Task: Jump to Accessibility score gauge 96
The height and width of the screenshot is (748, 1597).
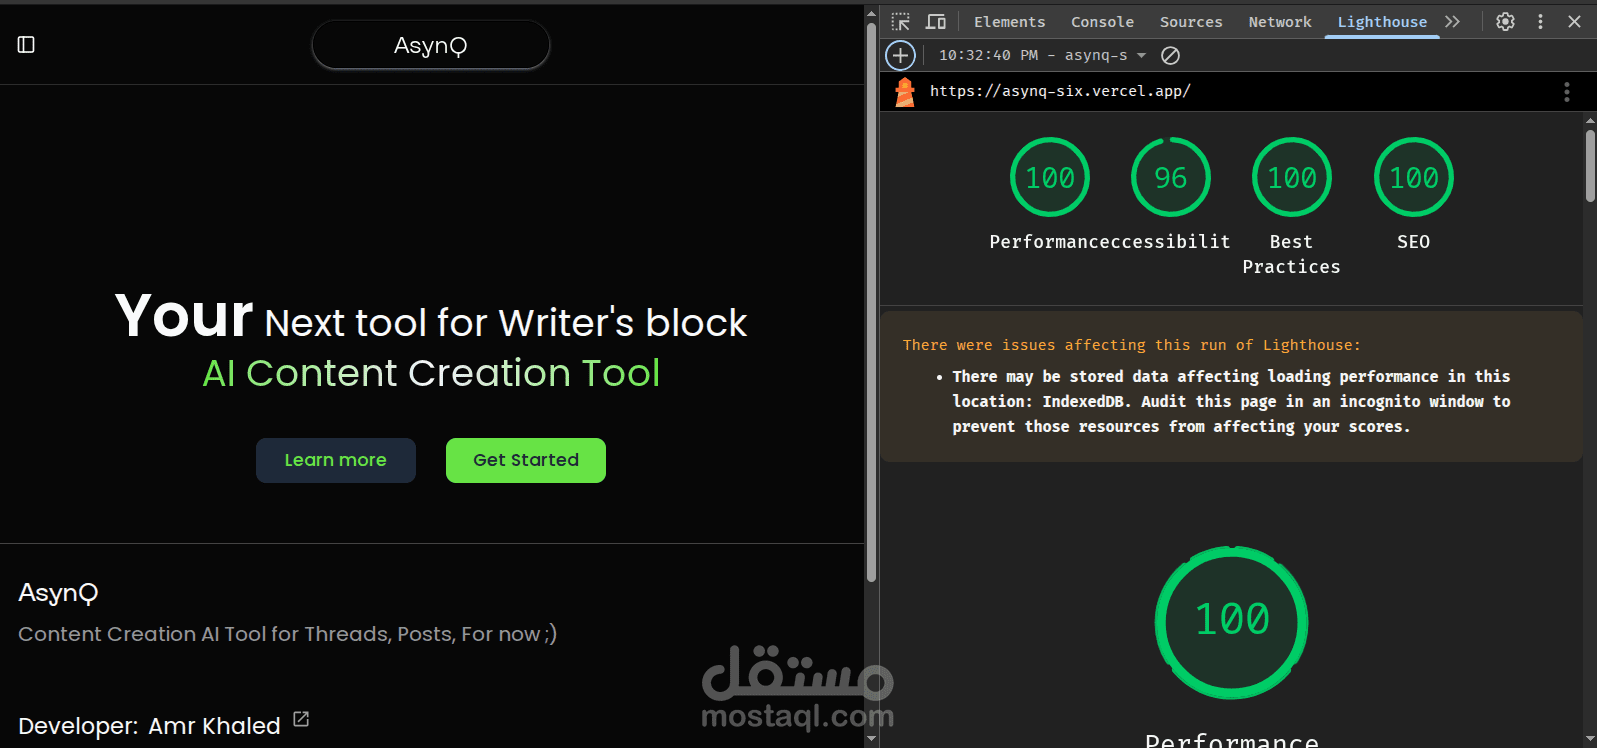Action: [1171, 177]
